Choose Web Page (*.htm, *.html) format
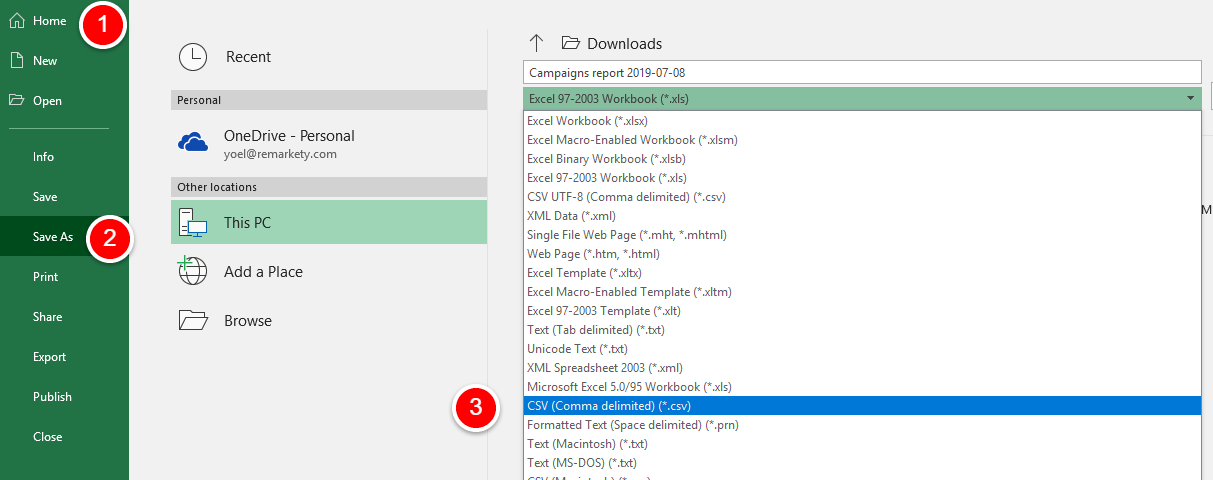Viewport: 1213px width, 480px height. click(861, 253)
